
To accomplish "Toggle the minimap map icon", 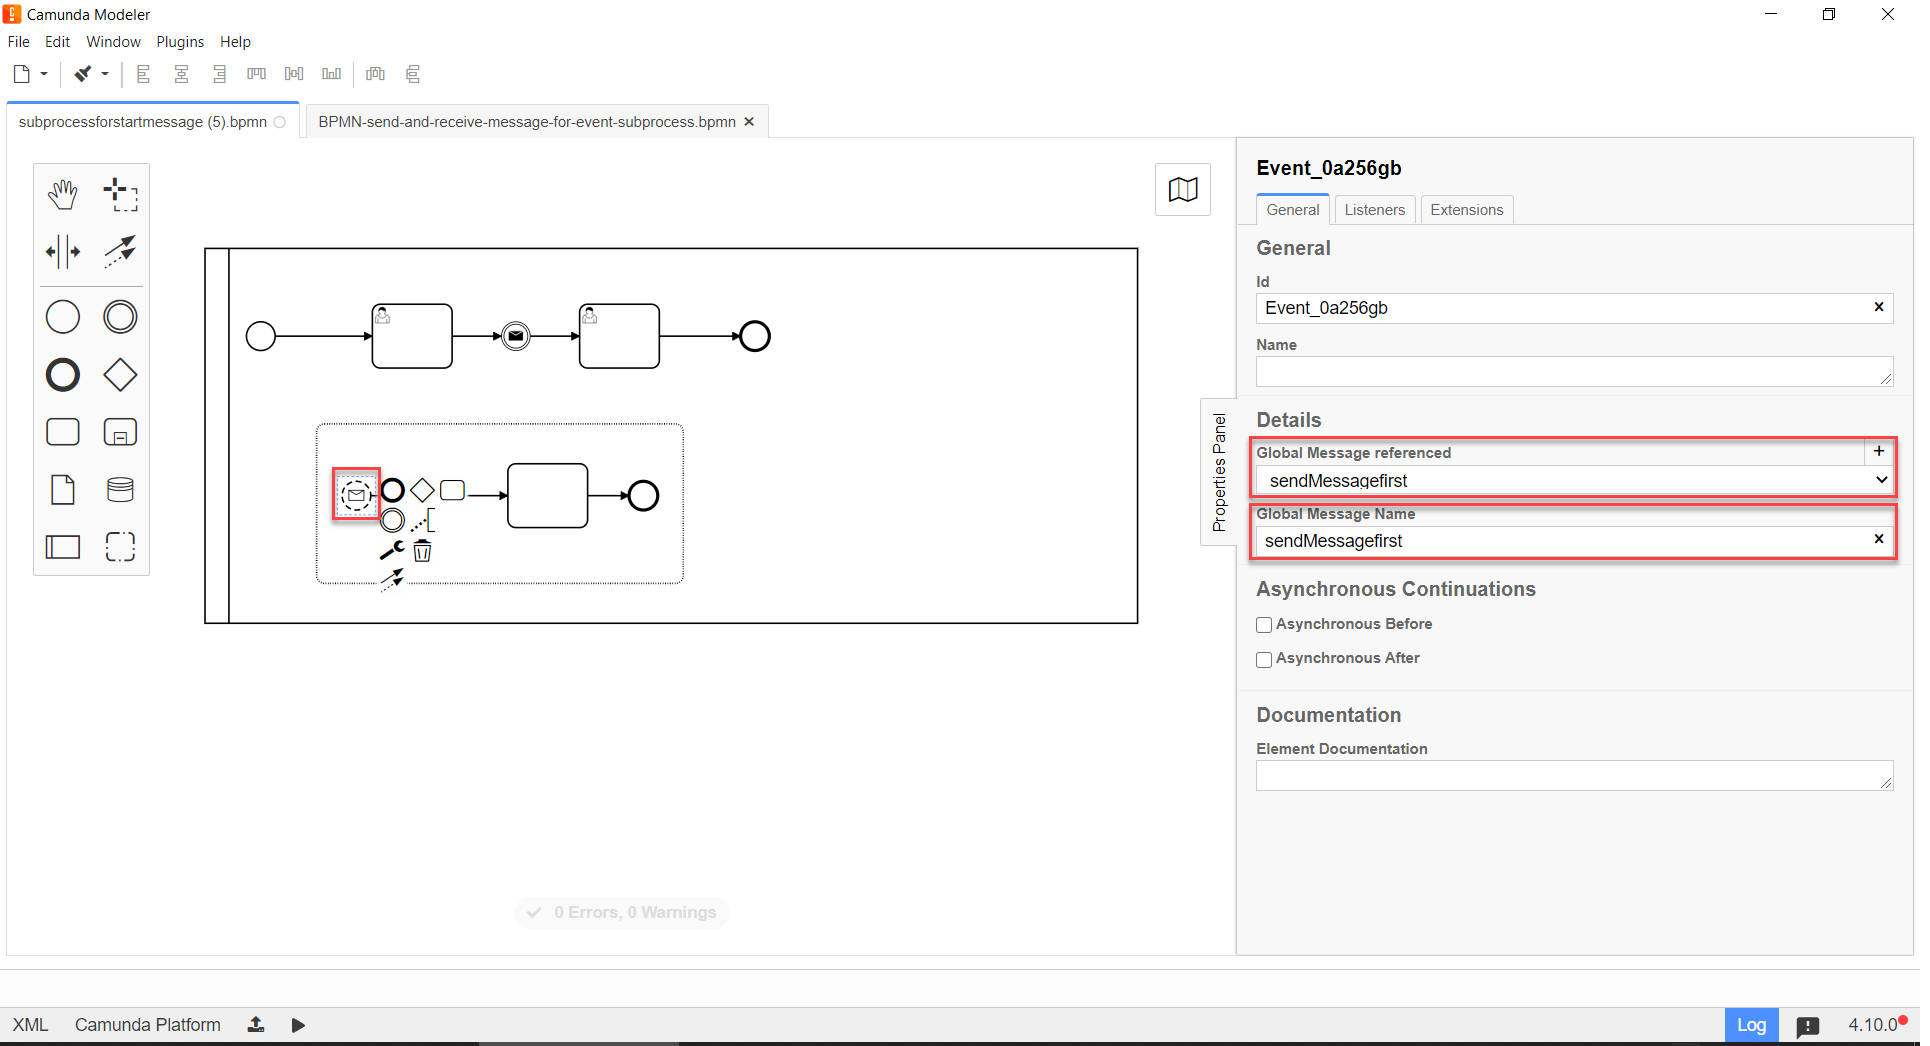I will pos(1183,189).
